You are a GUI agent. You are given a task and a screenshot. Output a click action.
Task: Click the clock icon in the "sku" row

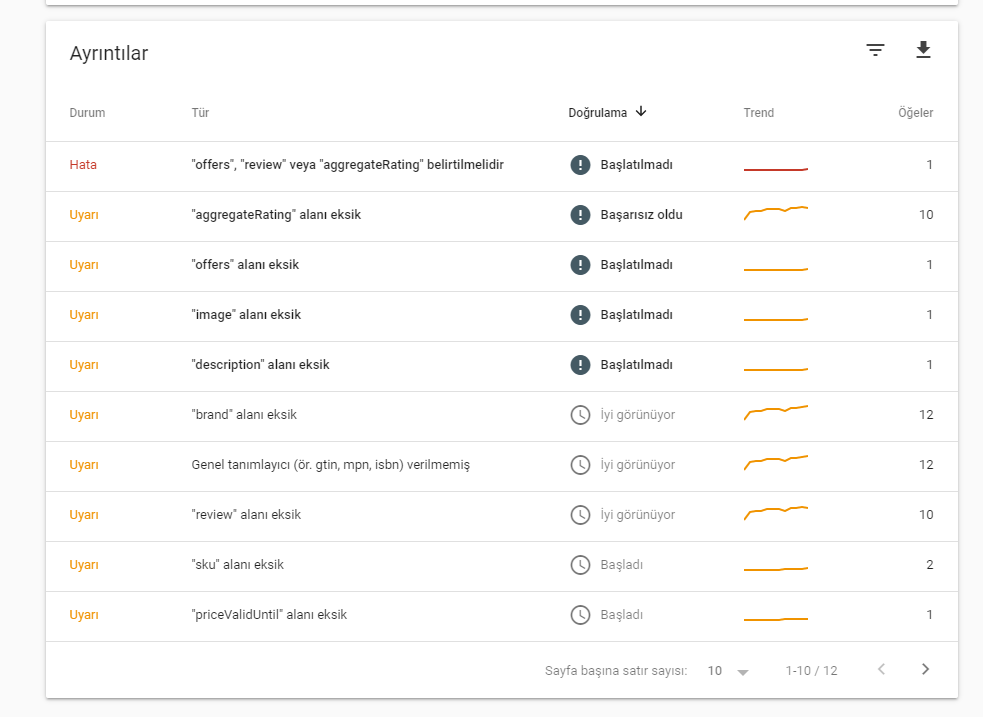coord(580,565)
